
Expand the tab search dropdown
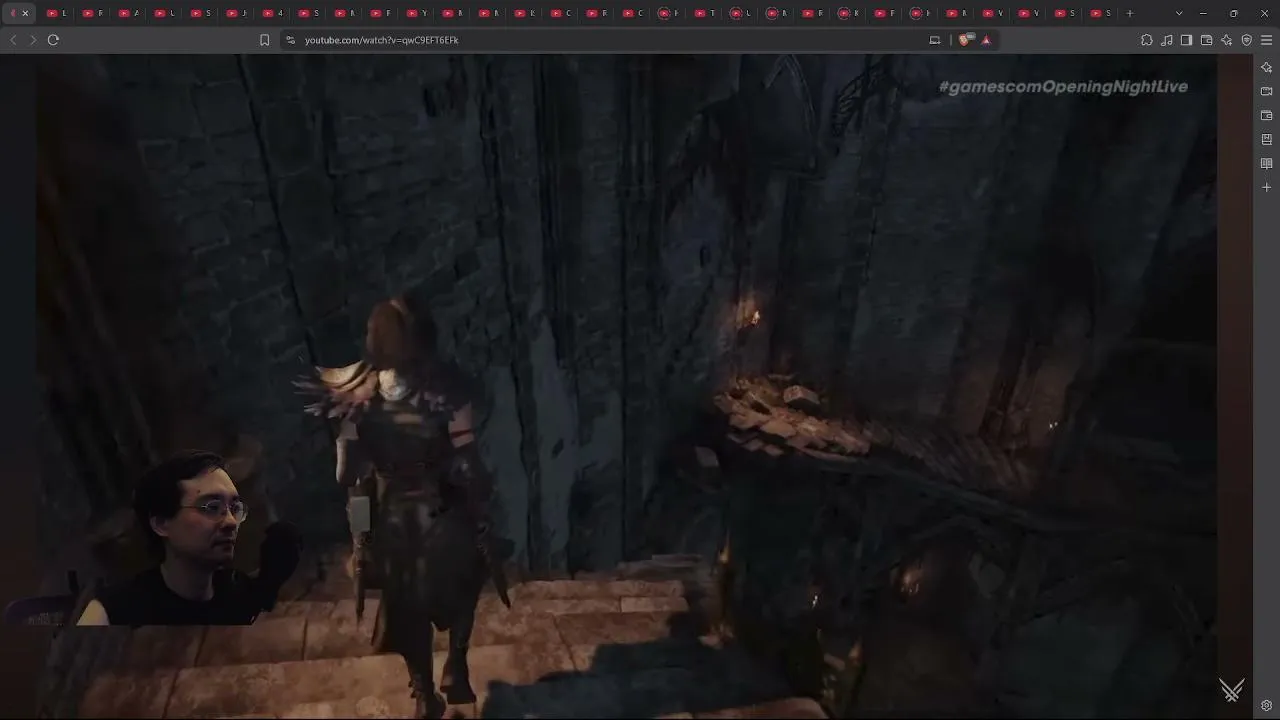click(x=1179, y=13)
